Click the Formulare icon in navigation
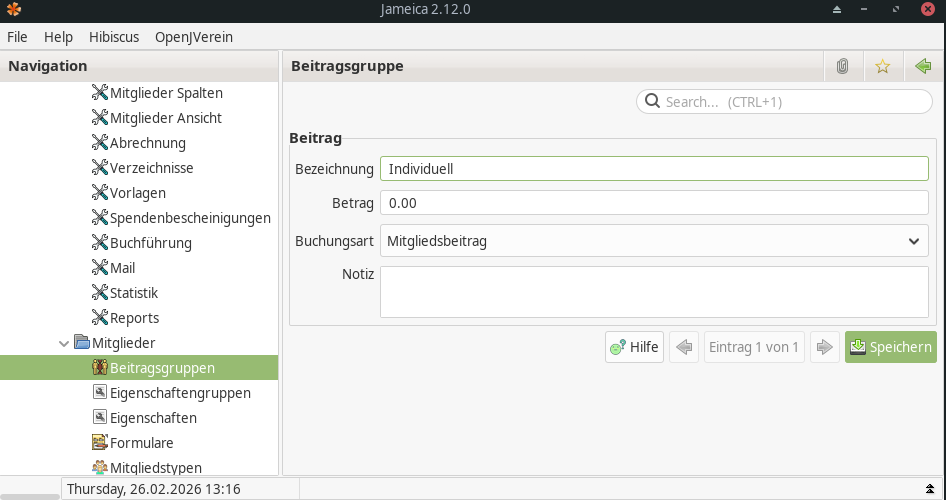 pos(99,443)
